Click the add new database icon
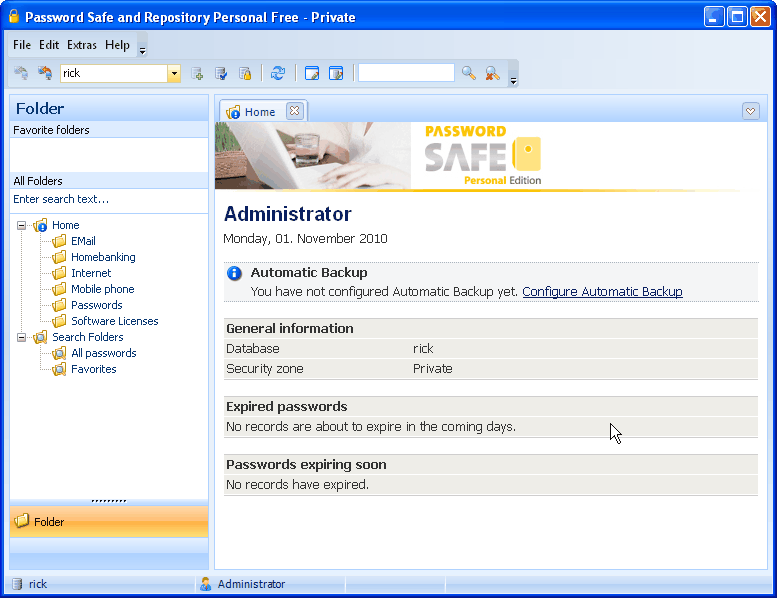Image resolution: width=777 pixels, height=598 pixels. (x=197, y=74)
